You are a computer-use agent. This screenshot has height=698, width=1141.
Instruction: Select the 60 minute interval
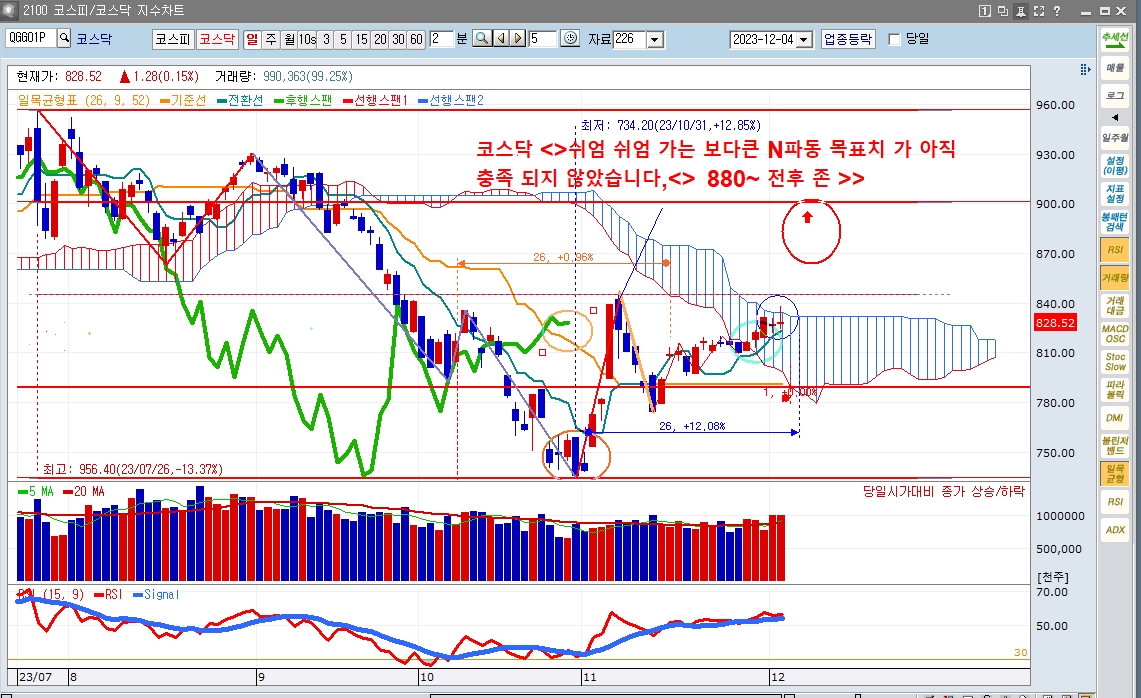click(416, 39)
